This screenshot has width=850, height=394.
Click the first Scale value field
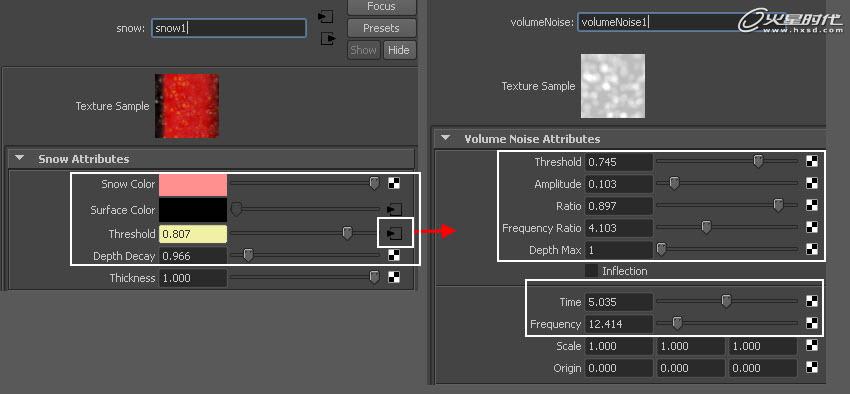(x=619, y=346)
